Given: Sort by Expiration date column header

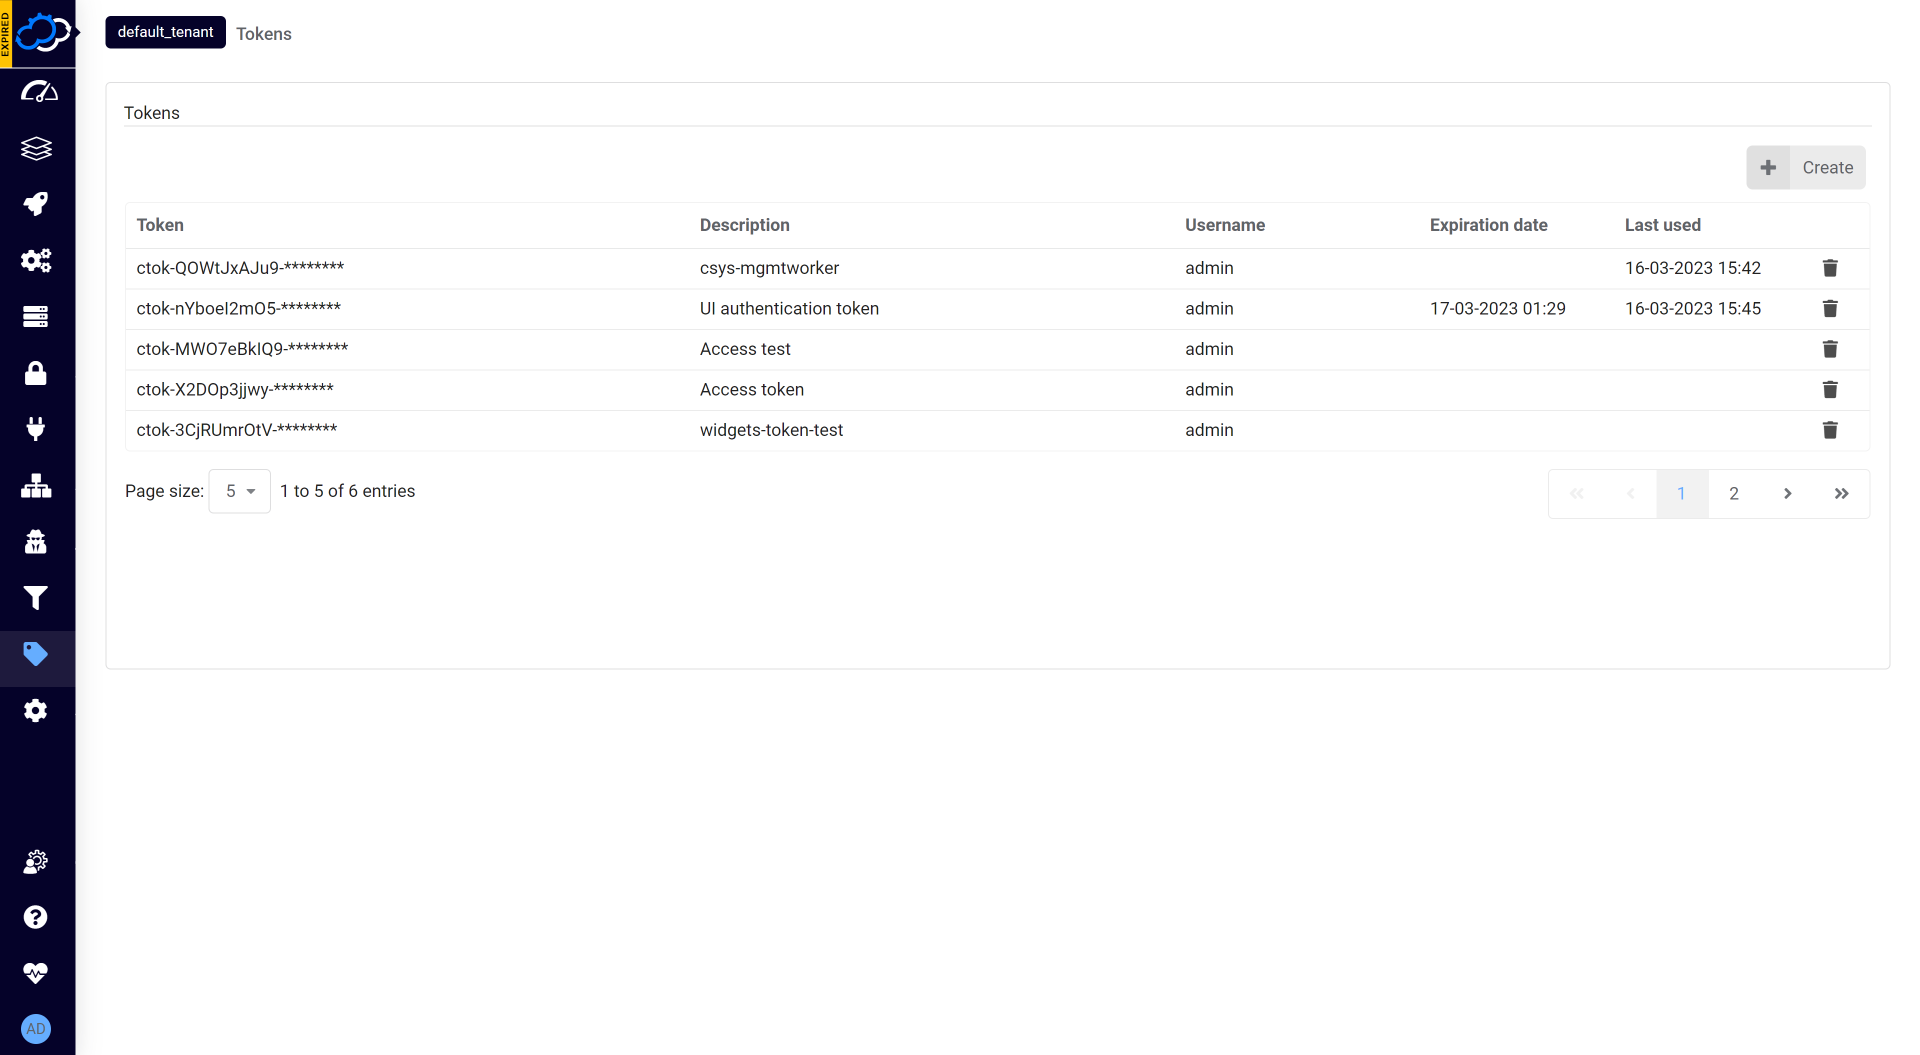Looking at the screenshot, I should click(x=1489, y=225).
